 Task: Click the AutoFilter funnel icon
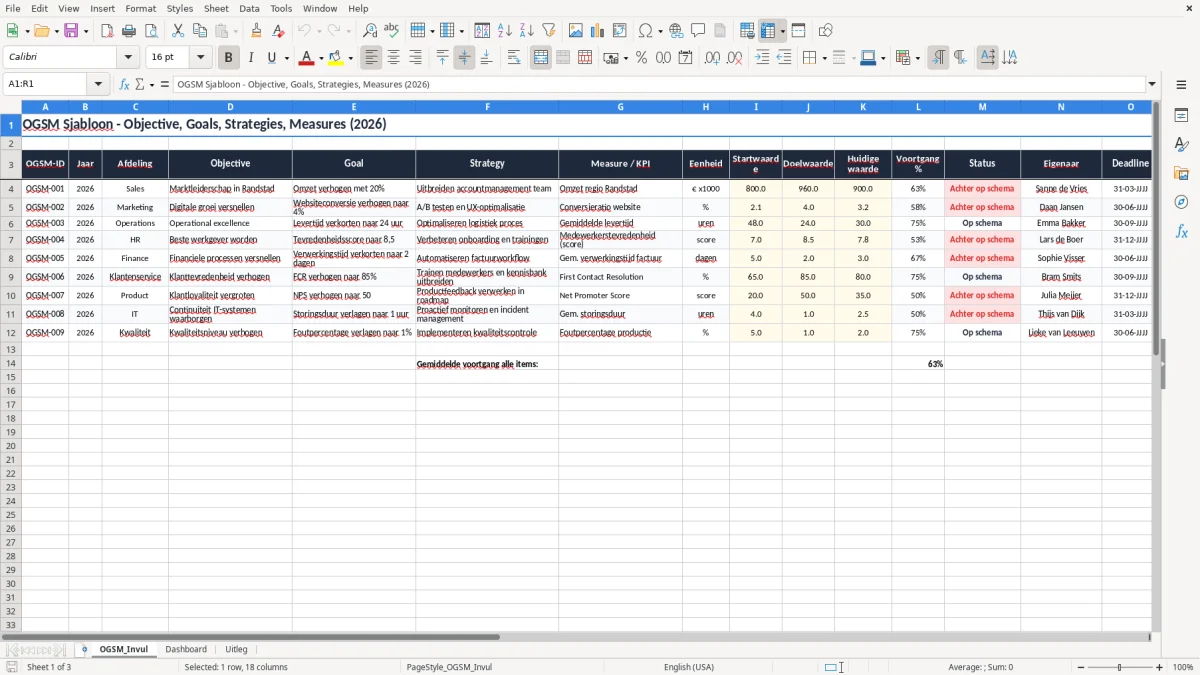coord(548,31)
